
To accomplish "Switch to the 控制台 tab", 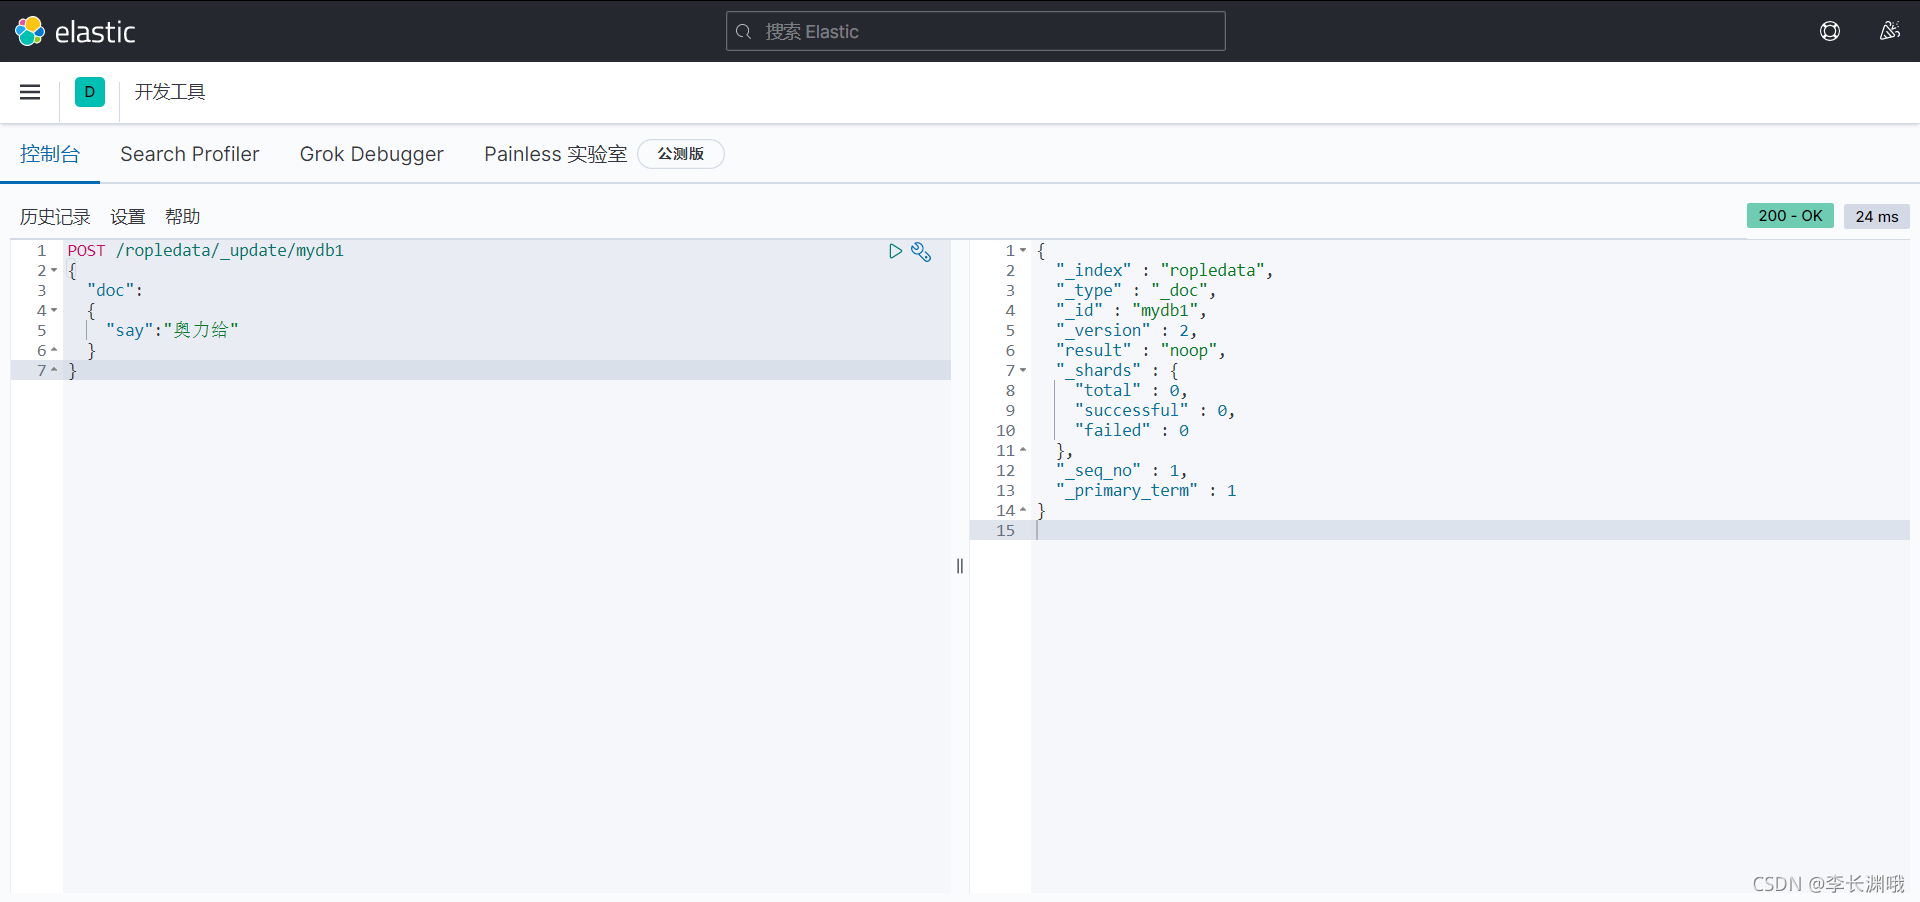I will [x=50, y=154].
